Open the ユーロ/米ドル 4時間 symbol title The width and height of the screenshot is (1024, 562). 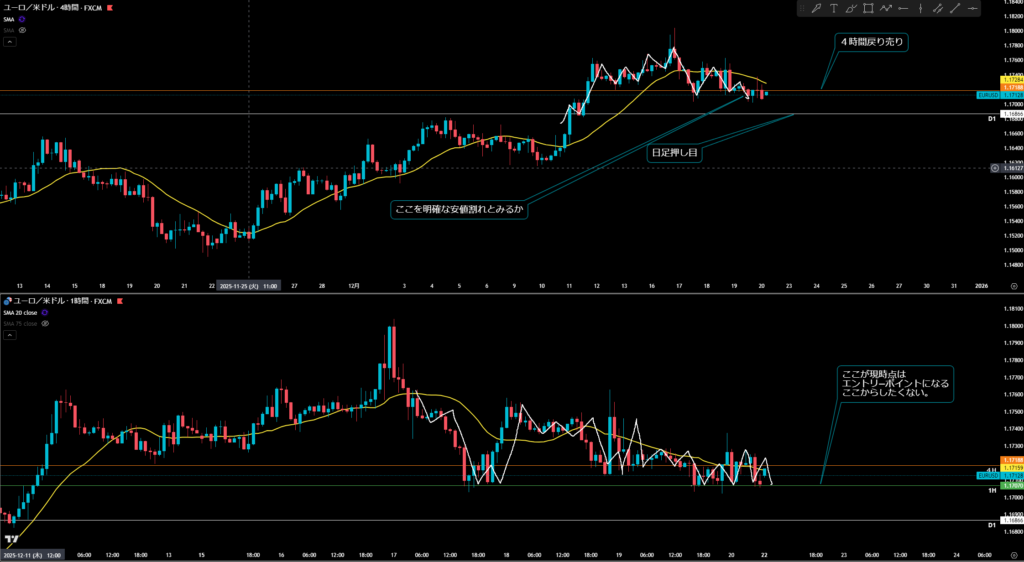50,8
